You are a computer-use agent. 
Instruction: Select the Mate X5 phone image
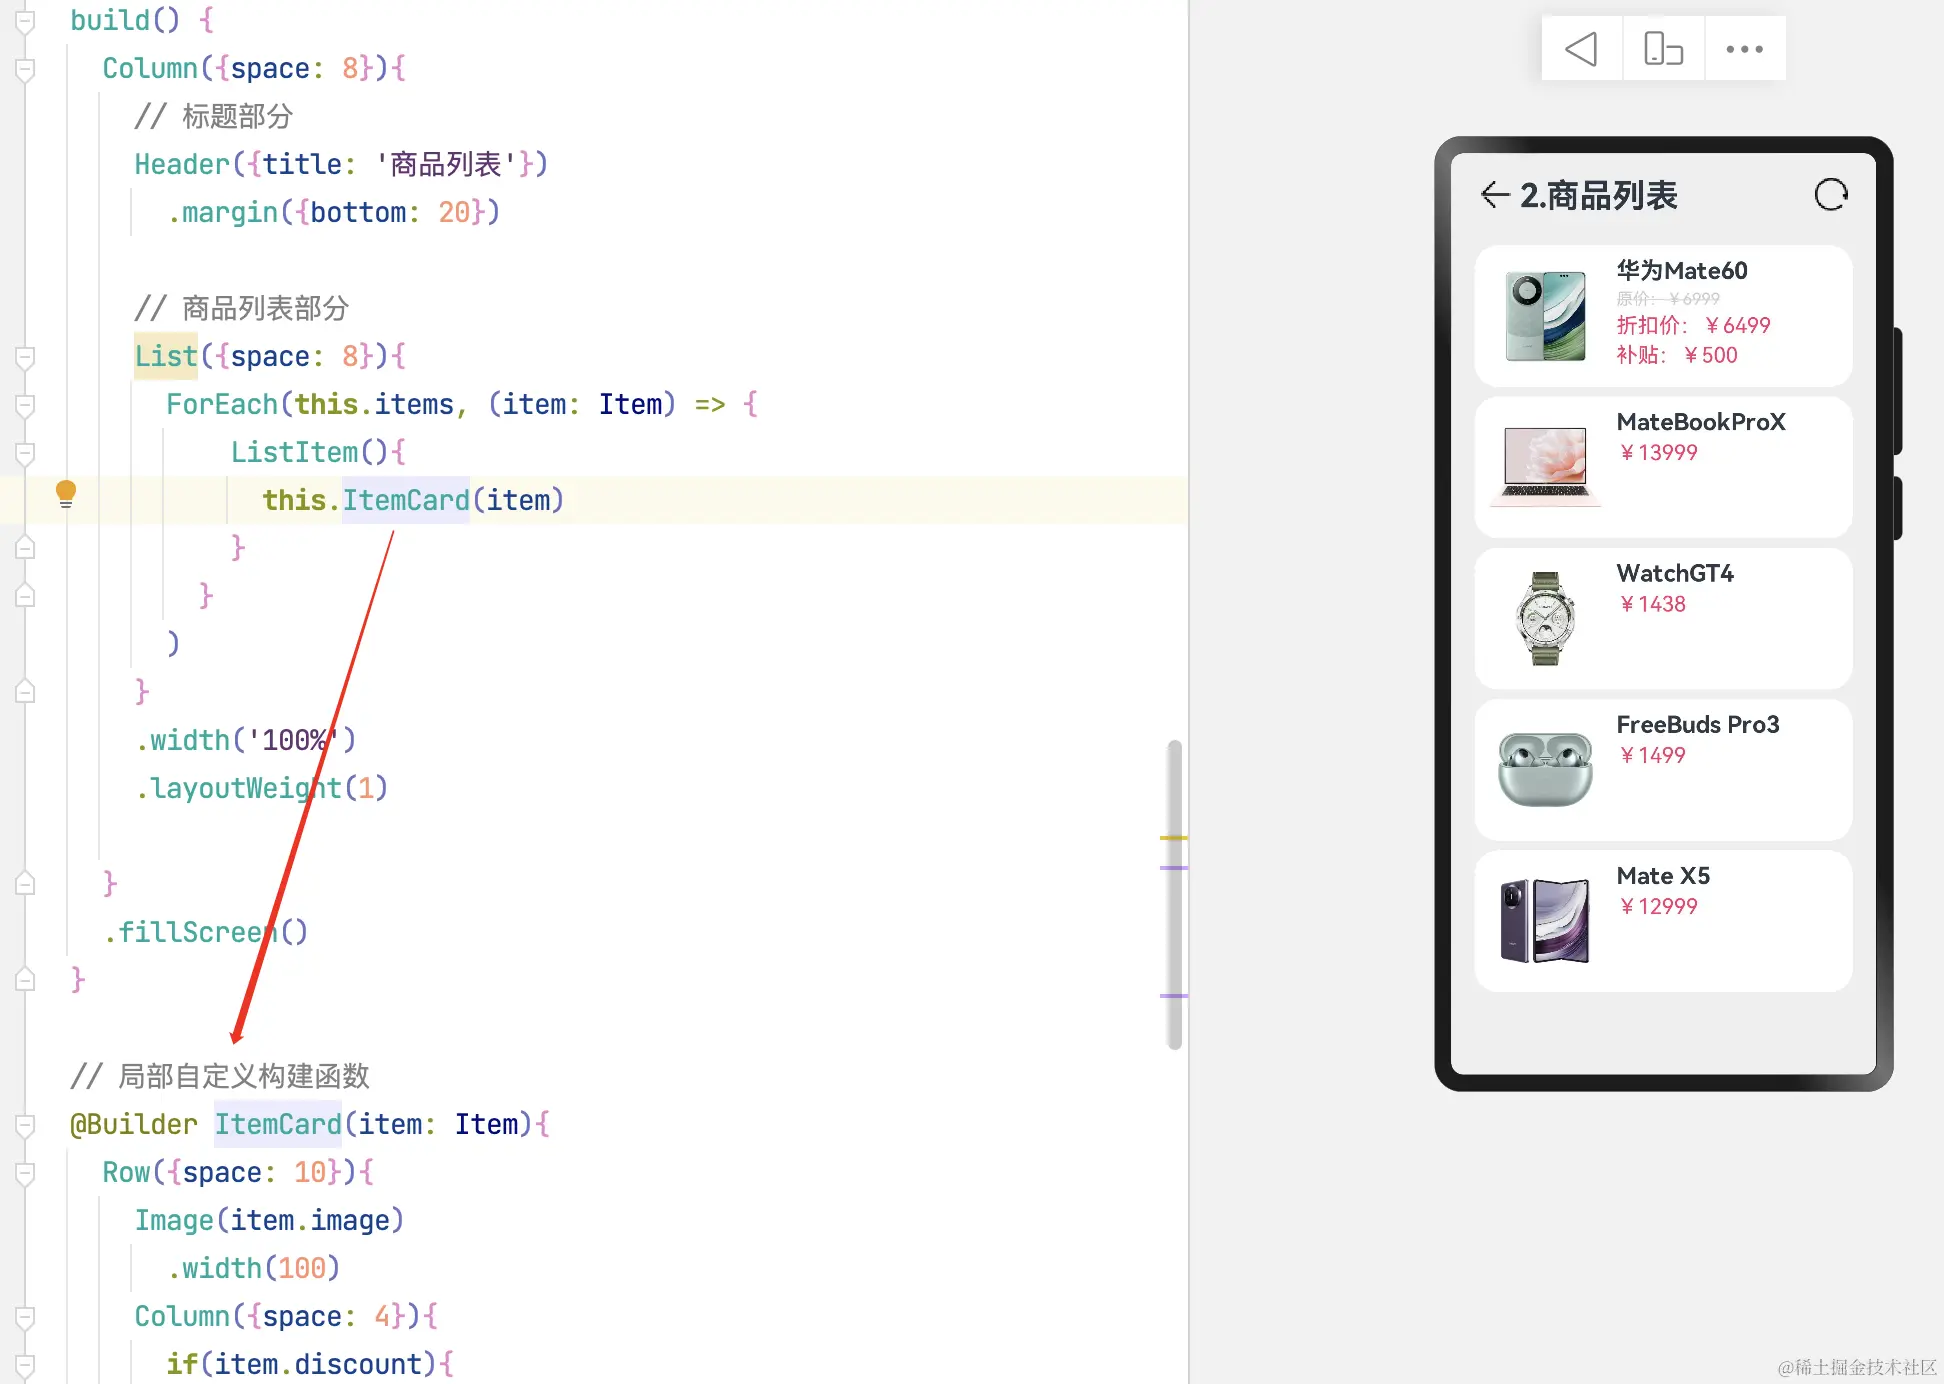(x=1545, y=920)
